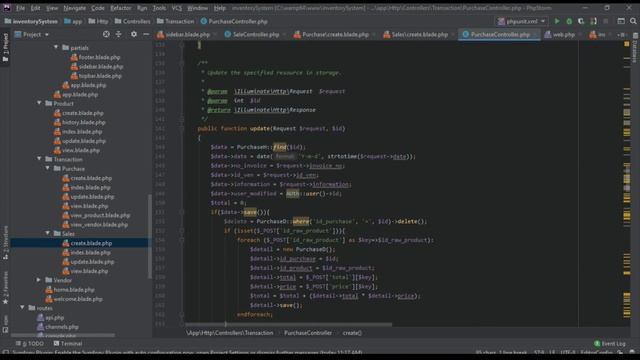This screenshot has height=360, width=640.
Task: Open the Navigate menu
Action: tap(75, 8)
